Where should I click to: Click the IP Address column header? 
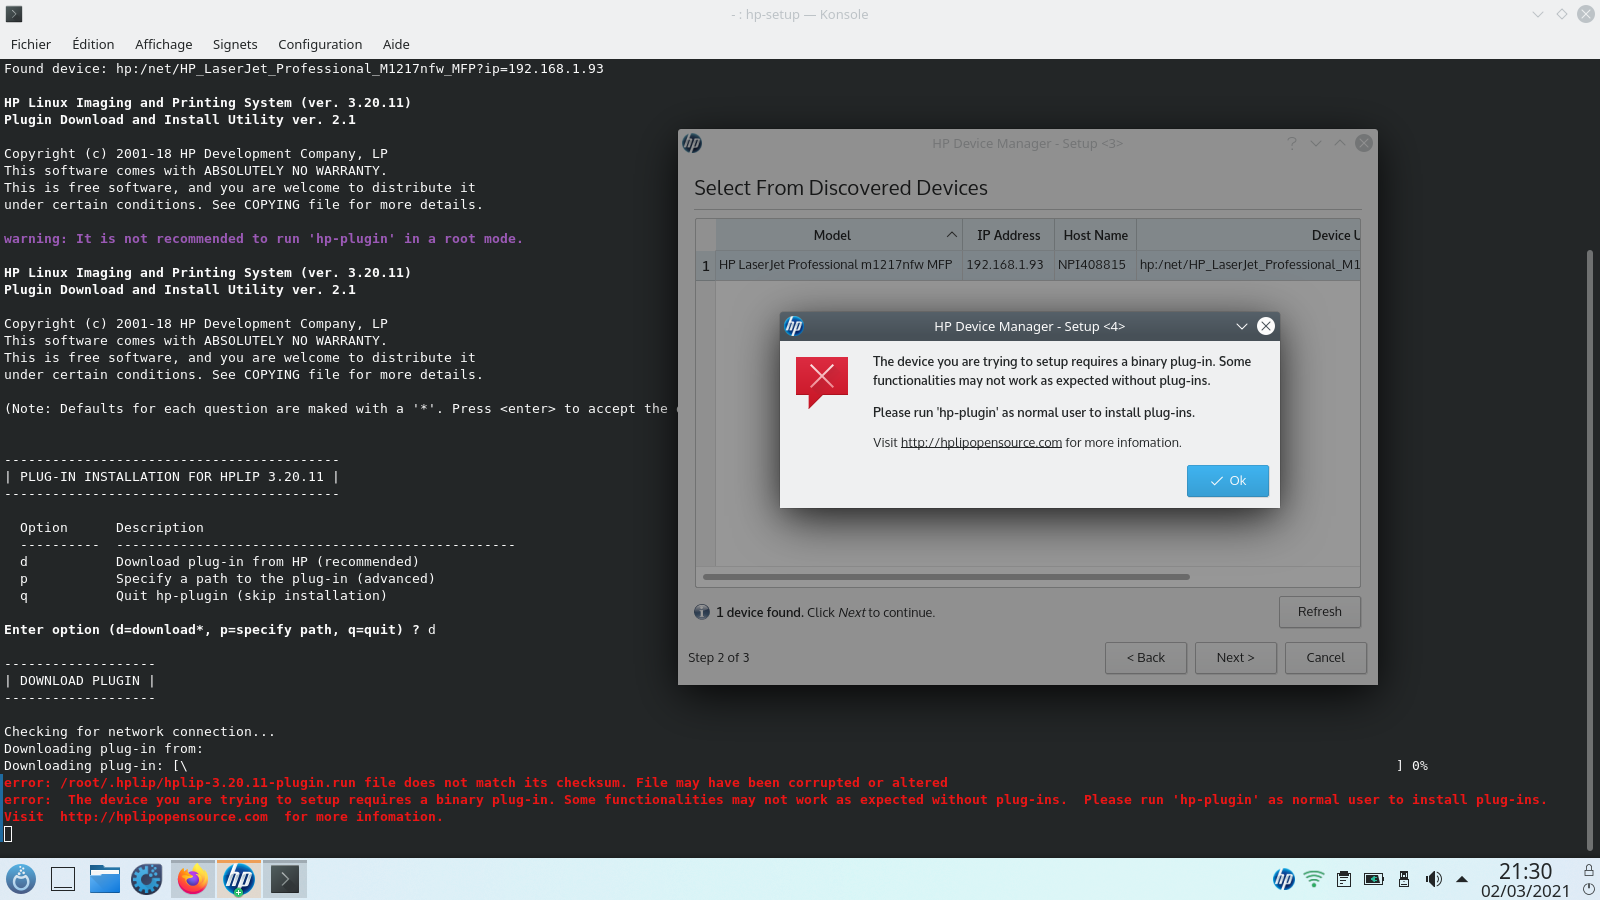tap(1008, 235)
